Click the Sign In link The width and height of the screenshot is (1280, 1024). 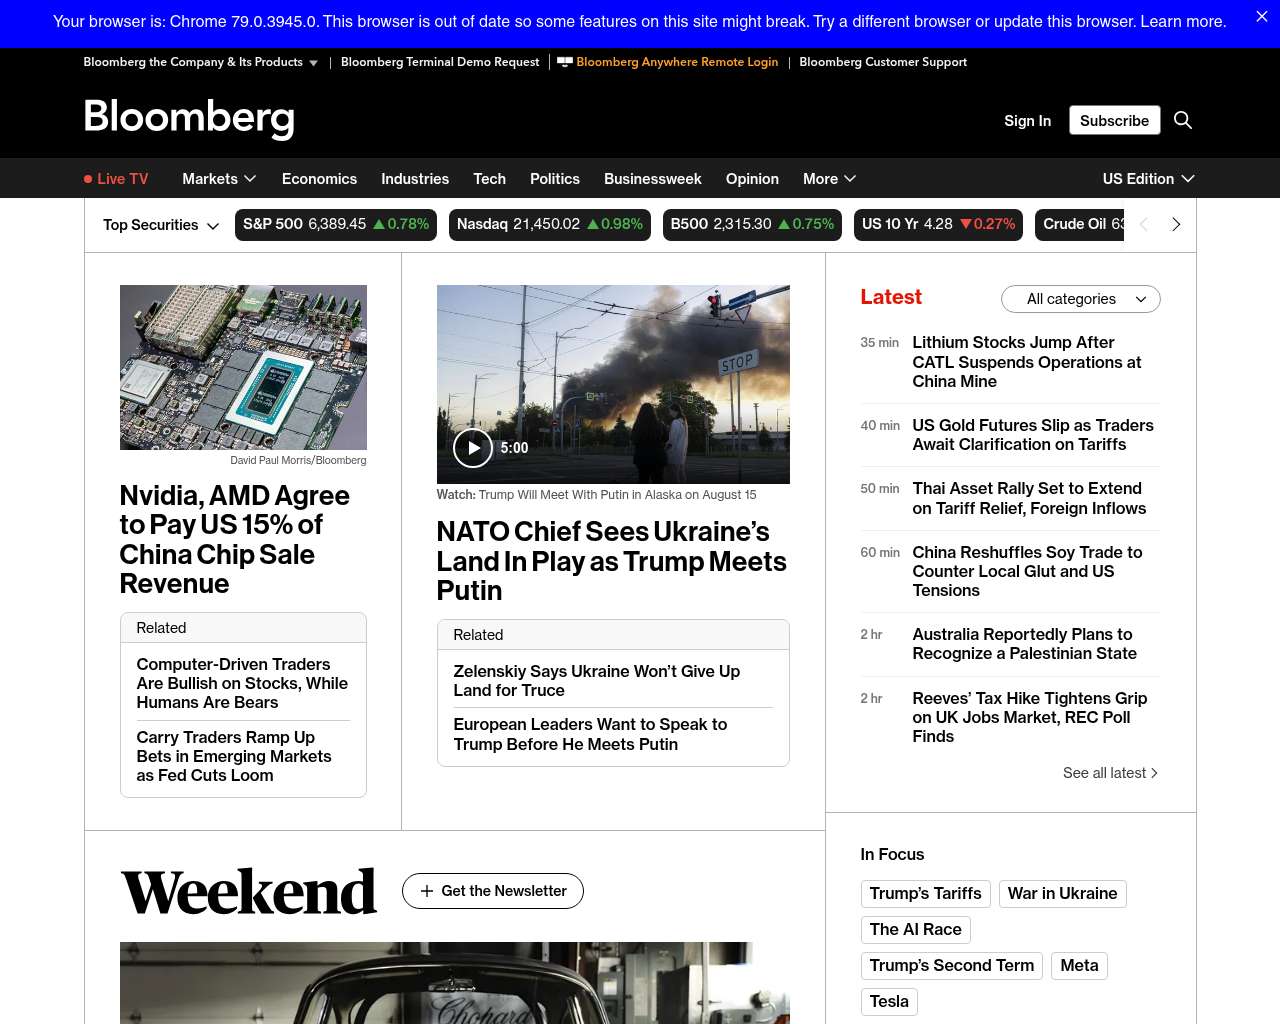1027,120
